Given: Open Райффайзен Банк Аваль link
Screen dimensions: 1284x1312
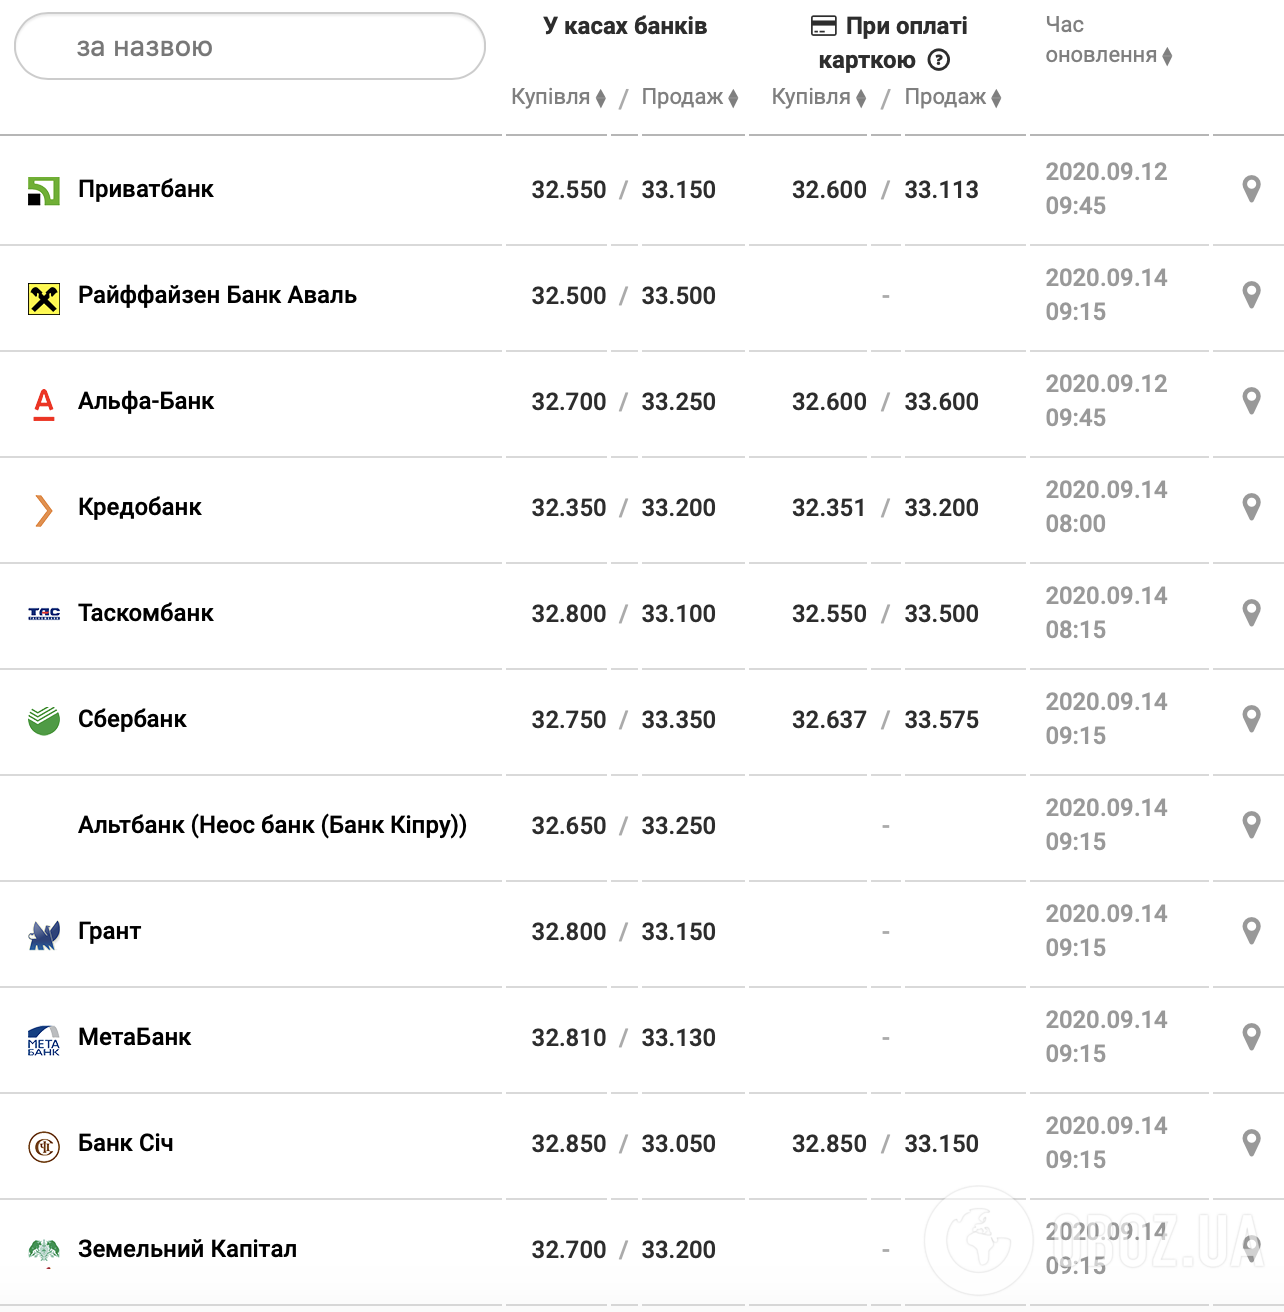Looking at the screenshot, I should (x=217, y=295).
